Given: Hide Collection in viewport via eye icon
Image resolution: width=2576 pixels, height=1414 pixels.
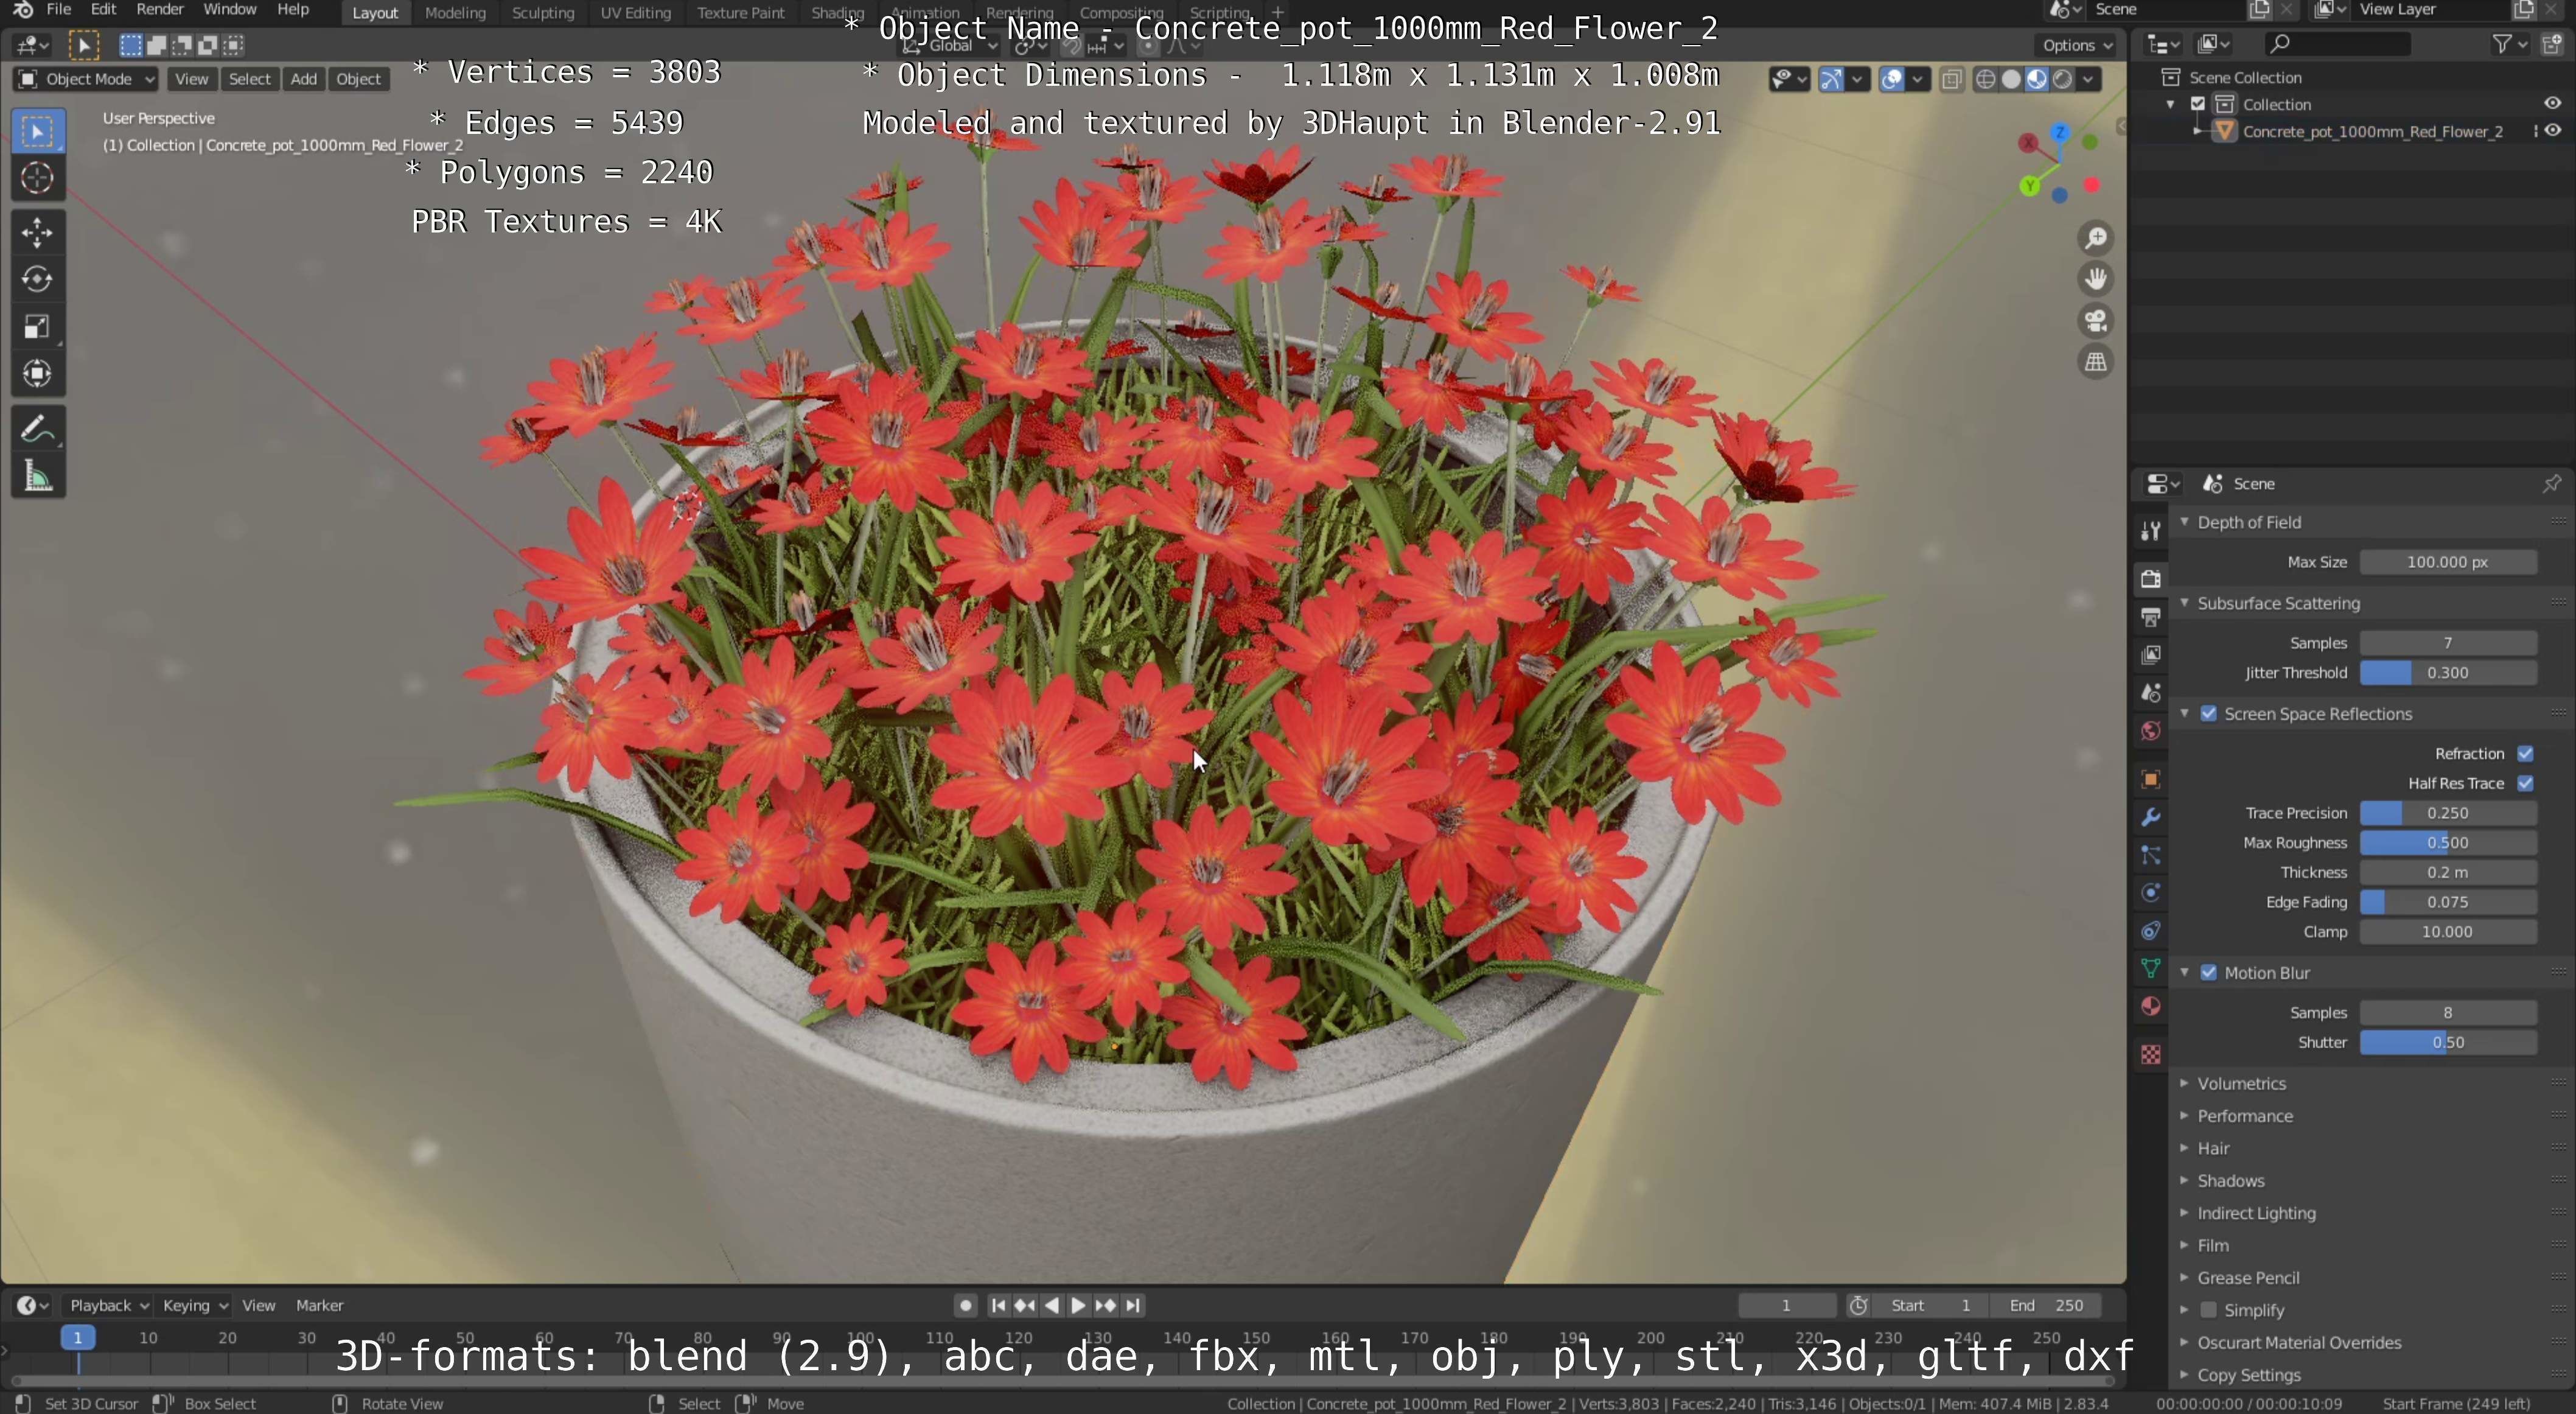Looking at the screenshot, I should pos(2552,103).
